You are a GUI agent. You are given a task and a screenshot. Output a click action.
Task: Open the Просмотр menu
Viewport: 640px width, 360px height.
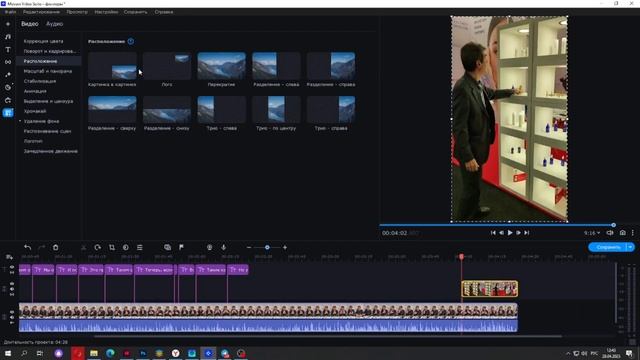tap(77, 12)
